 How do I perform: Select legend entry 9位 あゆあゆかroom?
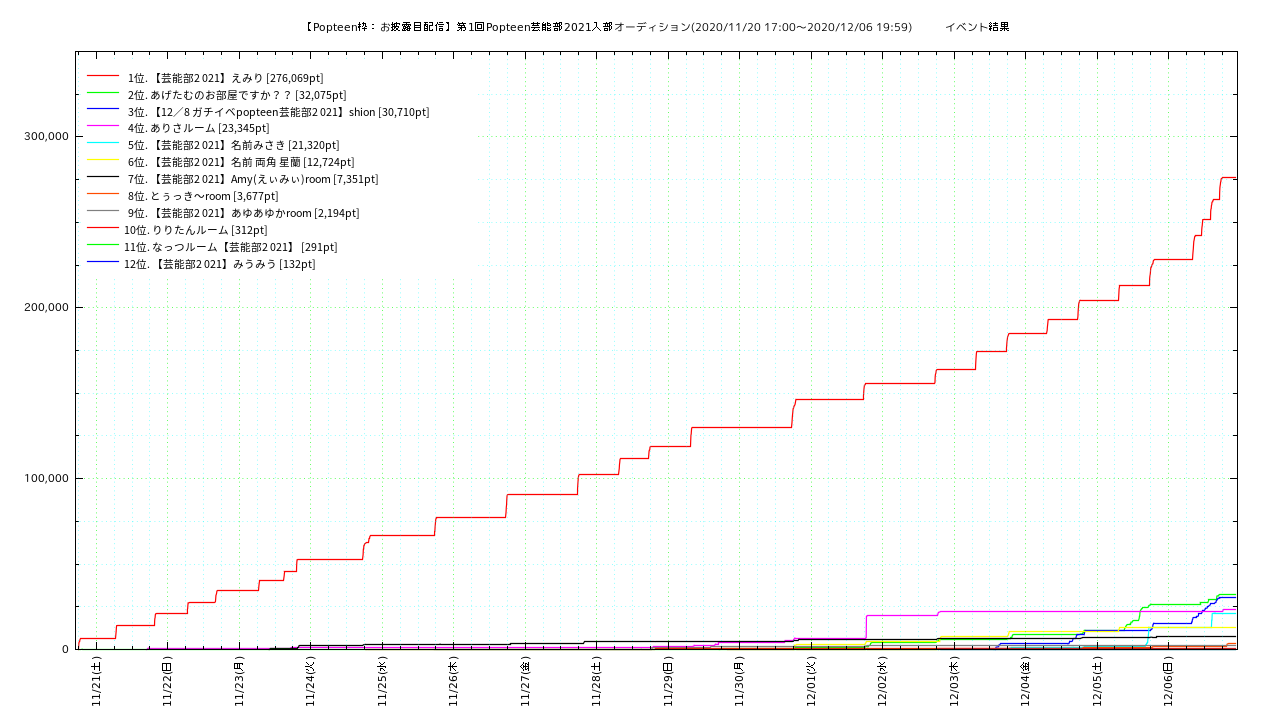click(x=243, y=213)
